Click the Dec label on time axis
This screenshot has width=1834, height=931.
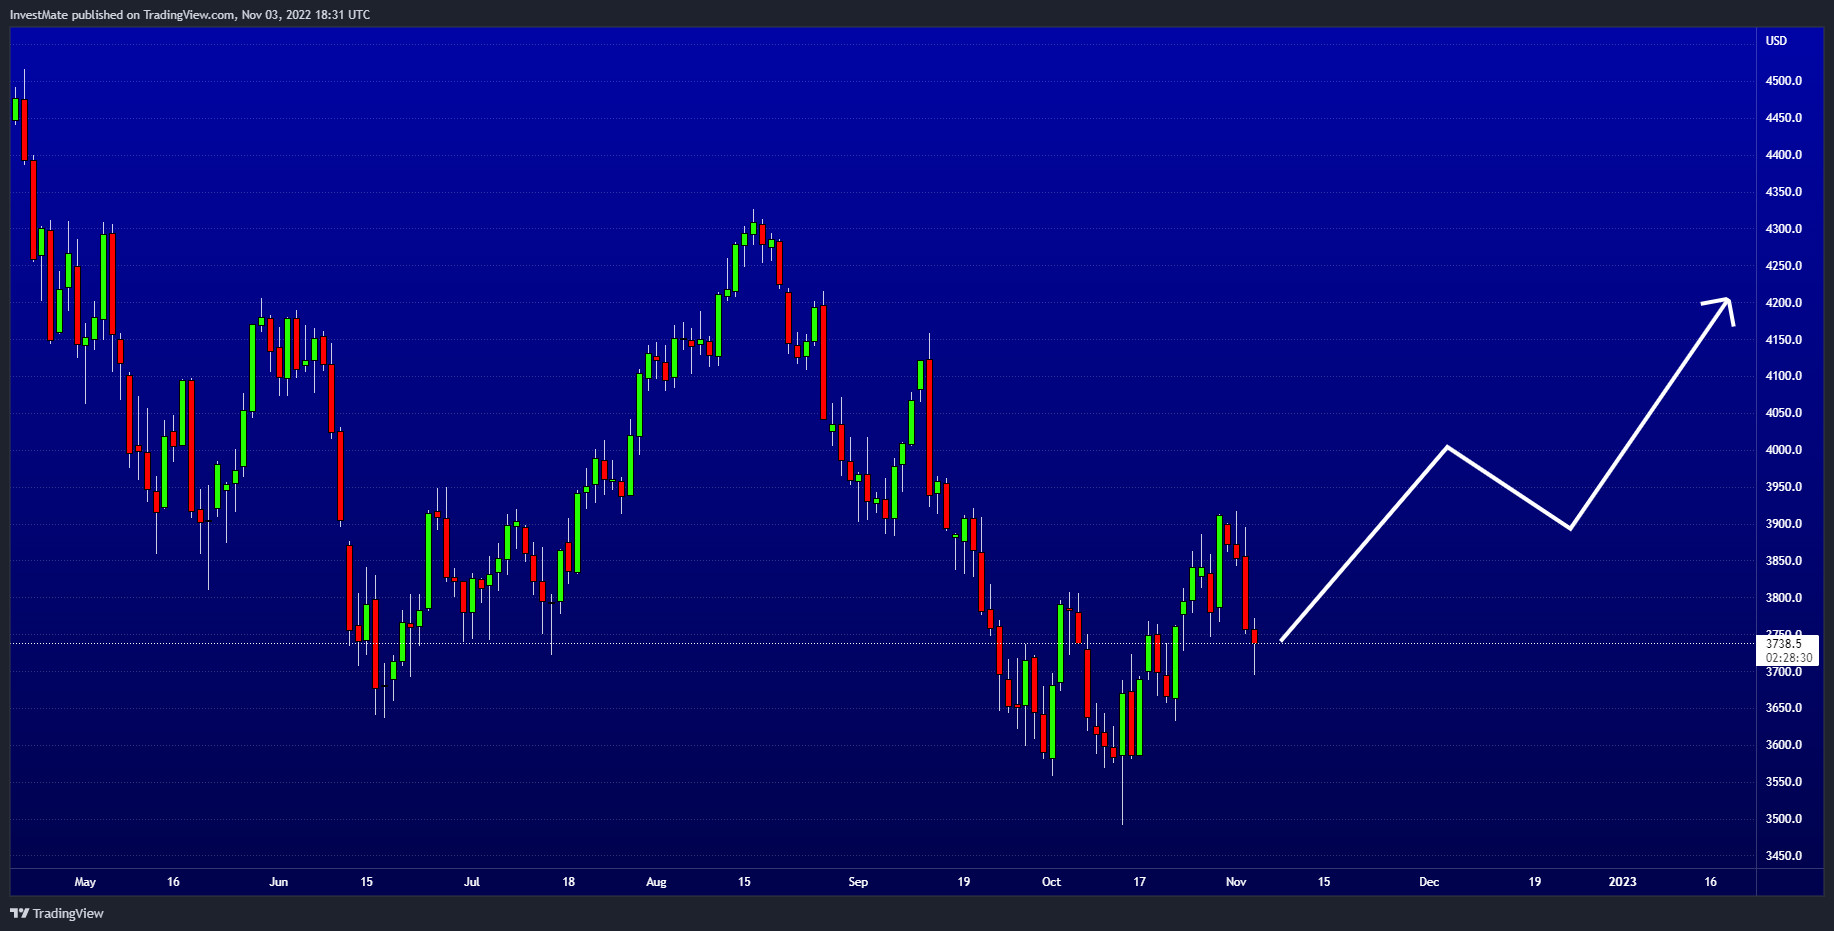1429,882
